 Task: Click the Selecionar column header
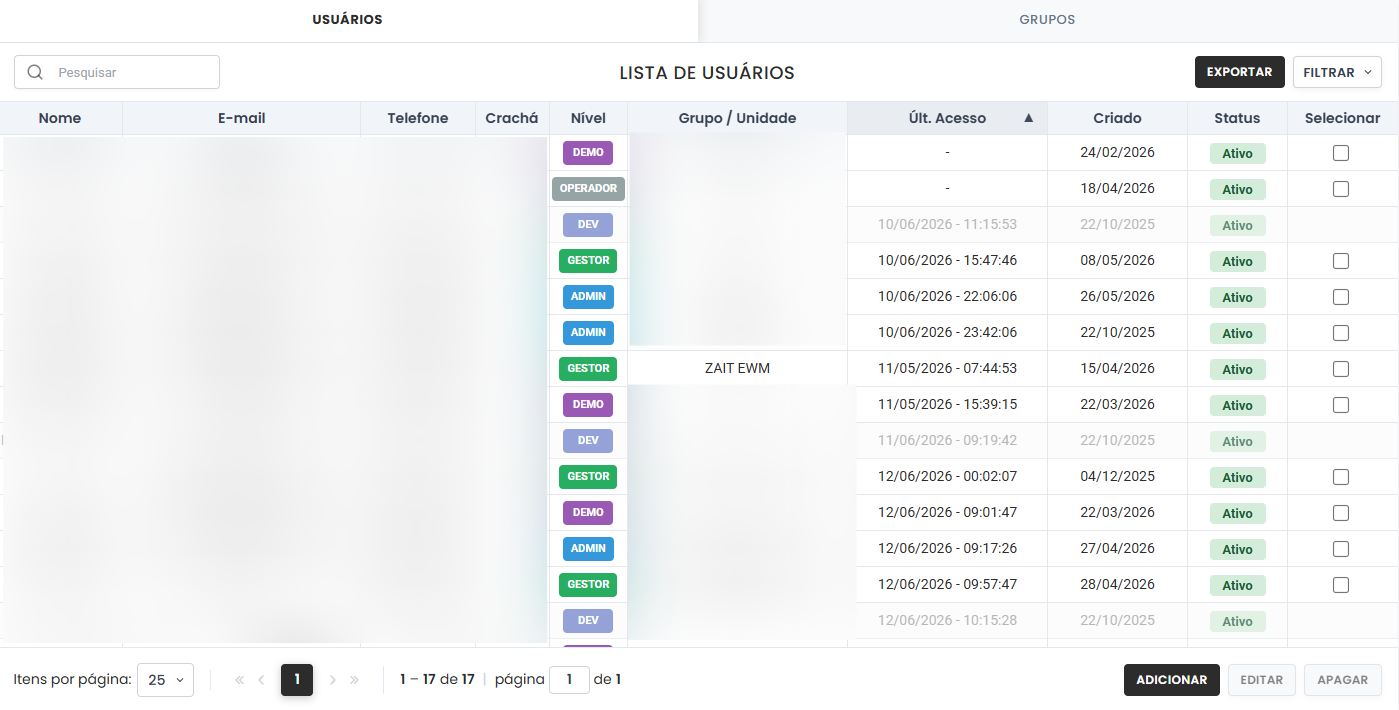[x=1342, y=118]
